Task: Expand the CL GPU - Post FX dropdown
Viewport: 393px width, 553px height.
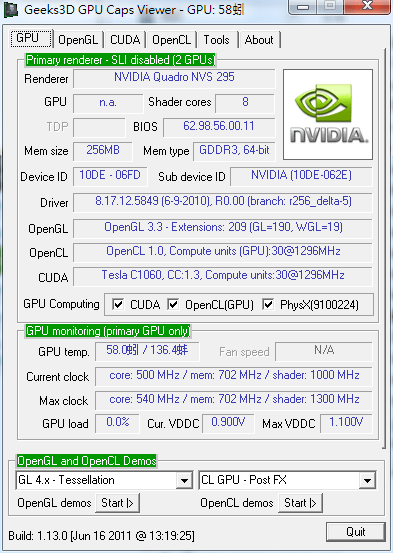Action: (x=367, y=480)
